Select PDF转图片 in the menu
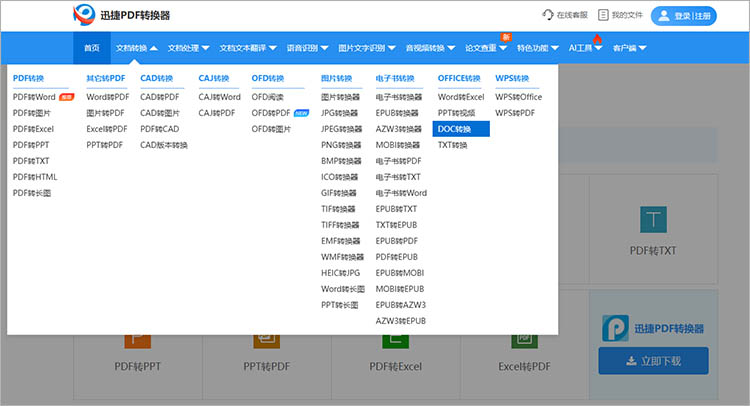Viewport: 750px width, 406px height. (x=32, y=113)
